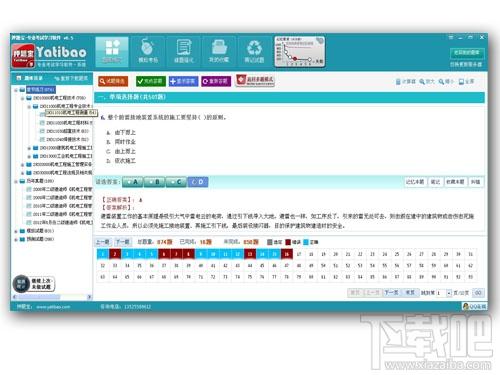Switch to full screen (全屏) icon

[467, 81]
